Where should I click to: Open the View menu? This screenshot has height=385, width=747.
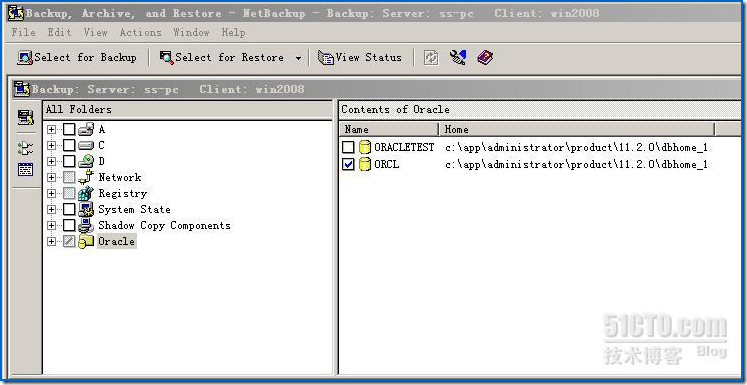click(95, 32)
